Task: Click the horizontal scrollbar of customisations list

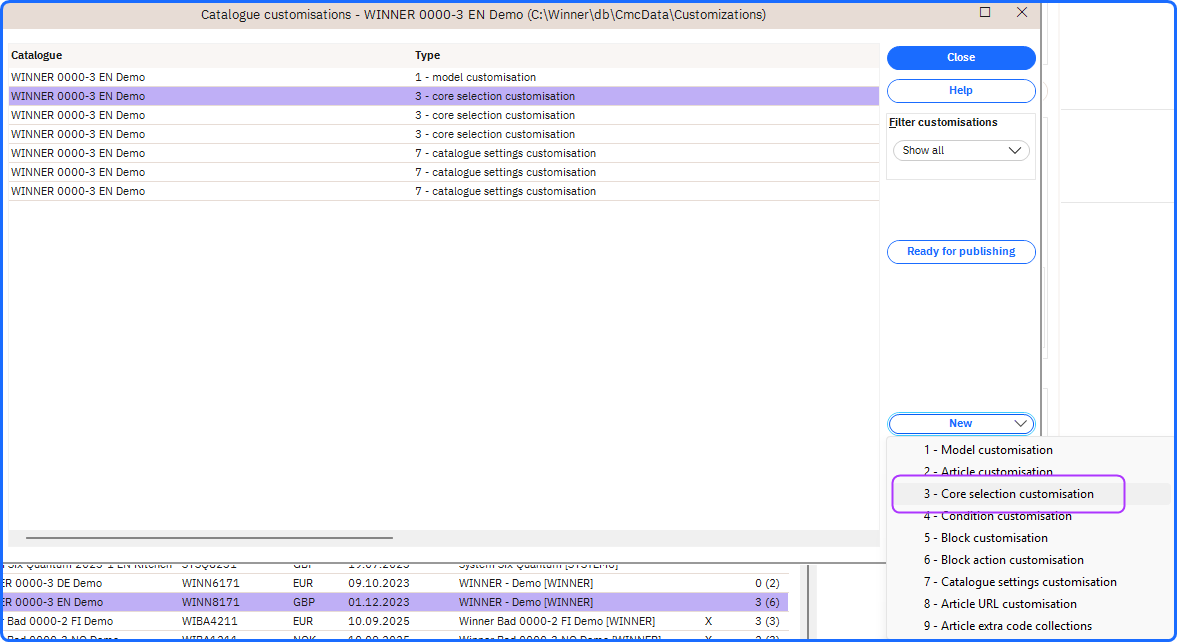Action: [209, 538]
